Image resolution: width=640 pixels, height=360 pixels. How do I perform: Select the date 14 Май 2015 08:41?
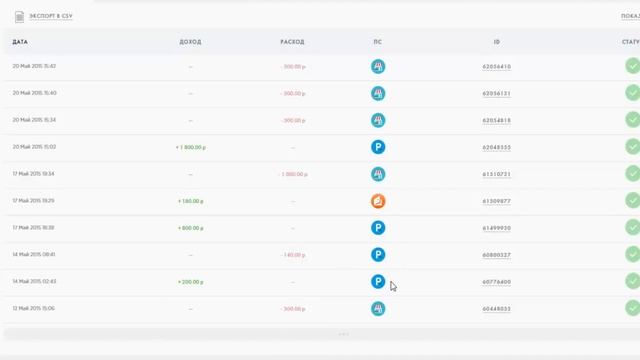point(33,254)
